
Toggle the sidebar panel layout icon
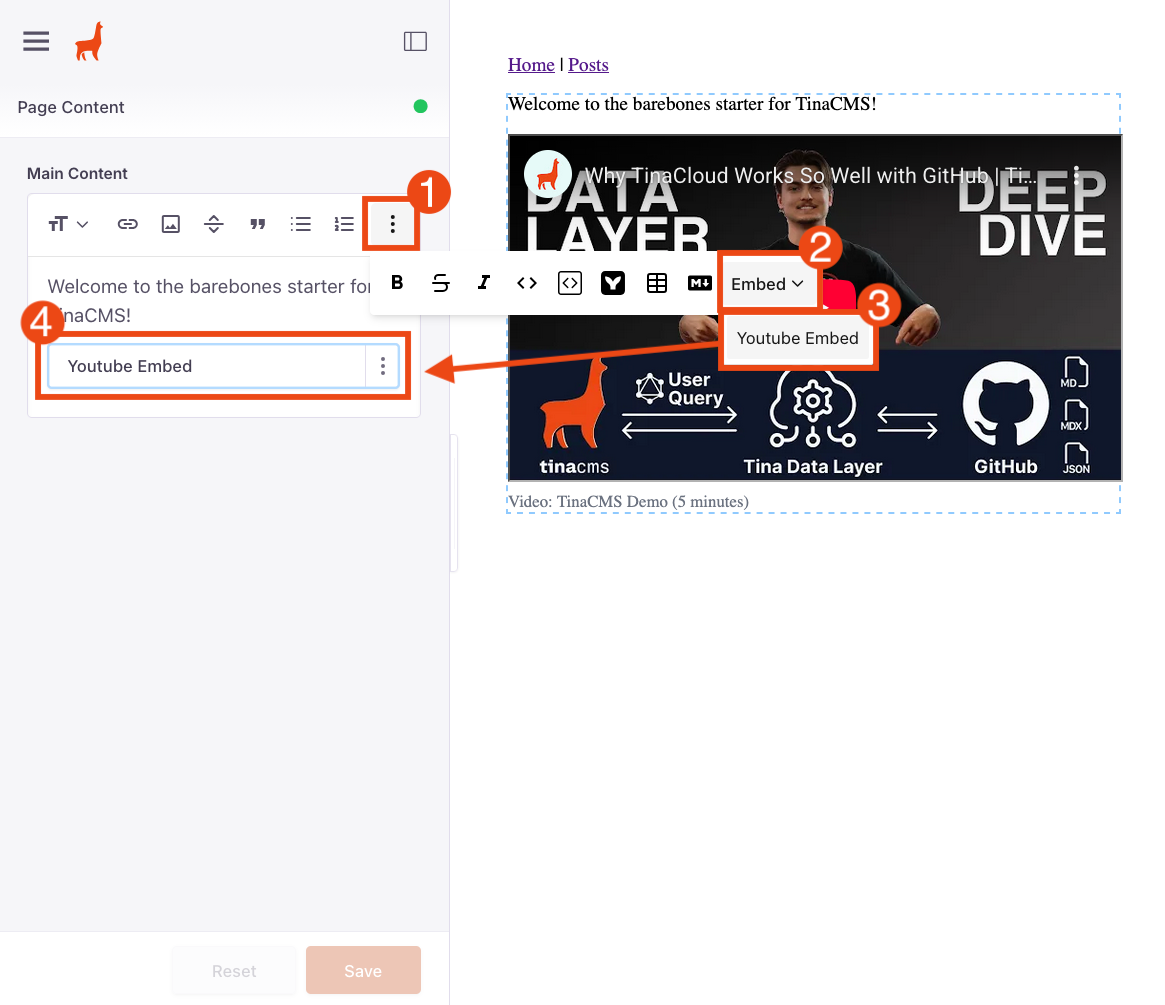click(415, 41)
